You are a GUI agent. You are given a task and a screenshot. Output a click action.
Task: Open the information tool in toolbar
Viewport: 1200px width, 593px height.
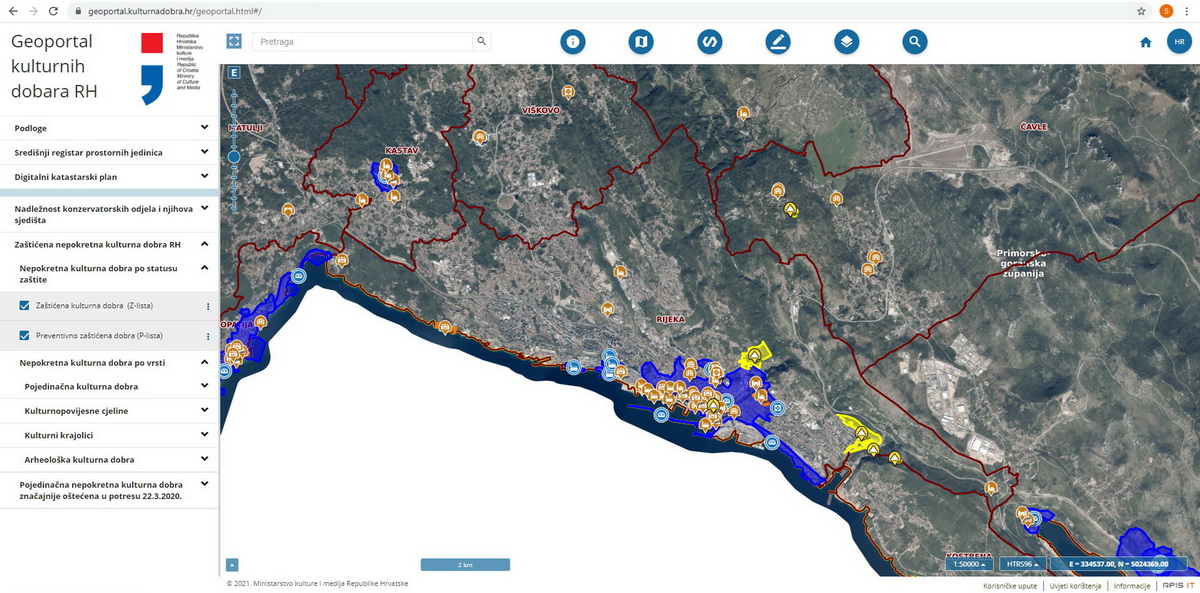tap(573, 42)
